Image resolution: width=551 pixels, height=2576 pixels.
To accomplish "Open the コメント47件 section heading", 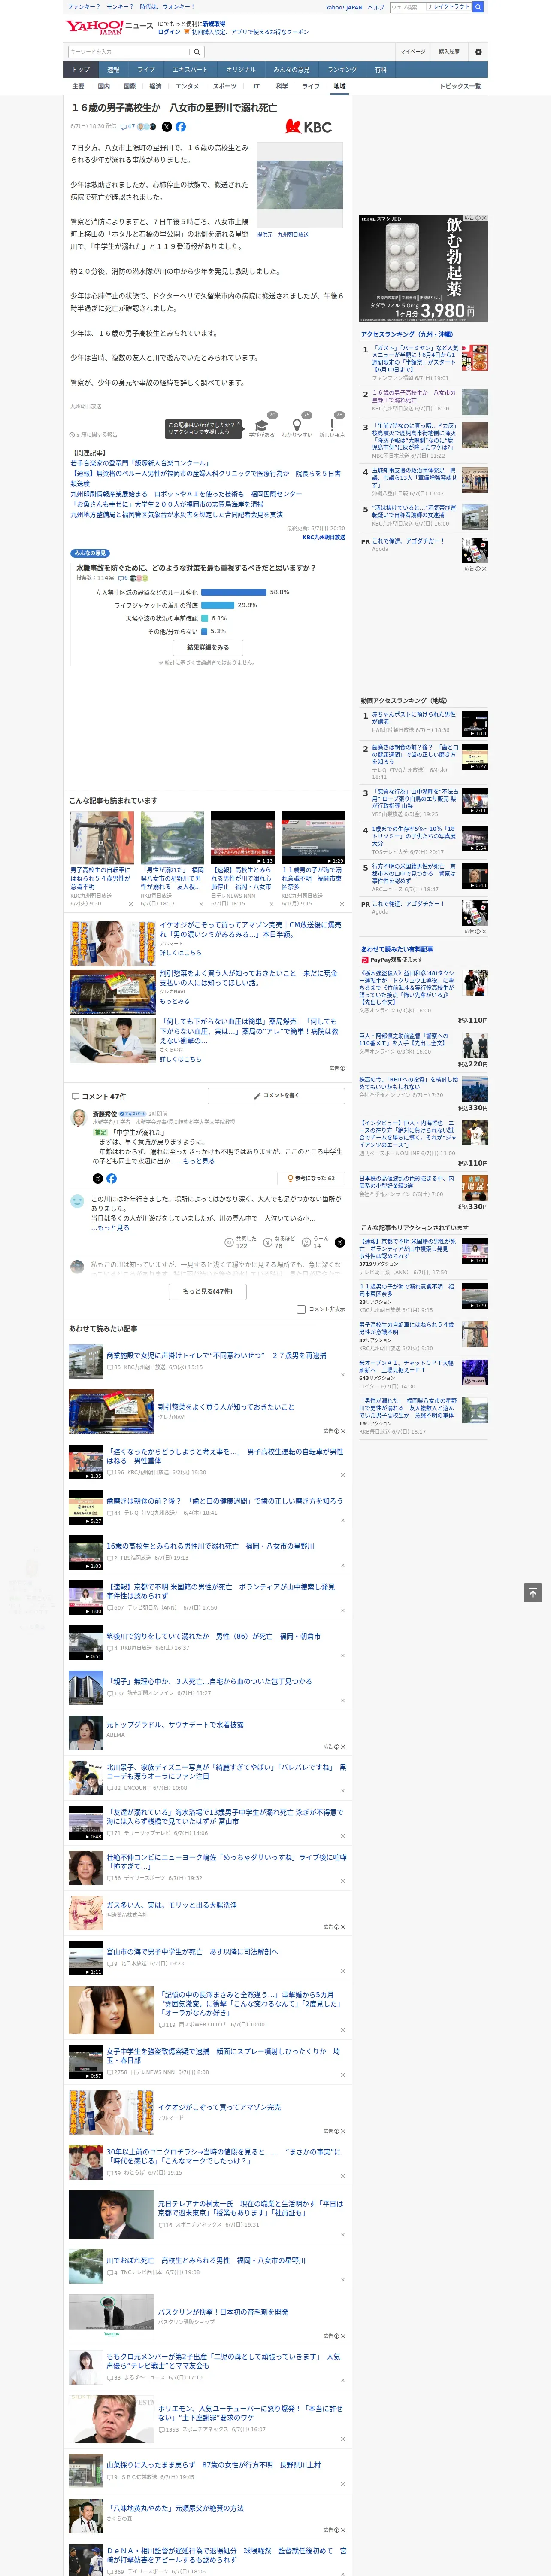I will (99, 1096).
